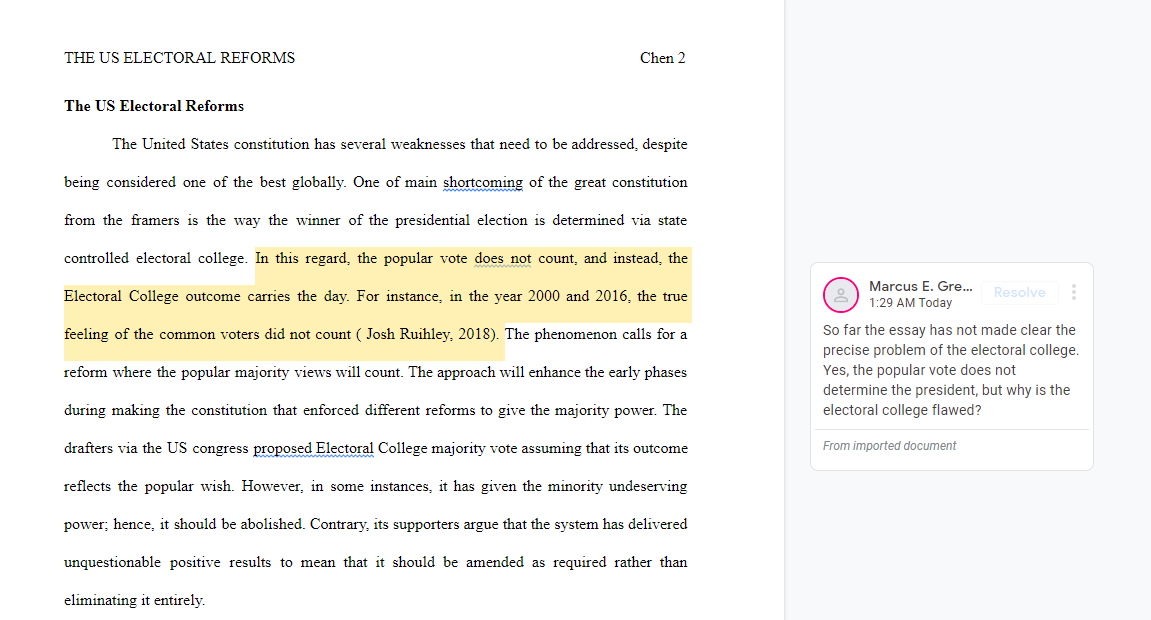Click the underlined phrase 'does not'
1151x620 pixels.
coord(502,258)
